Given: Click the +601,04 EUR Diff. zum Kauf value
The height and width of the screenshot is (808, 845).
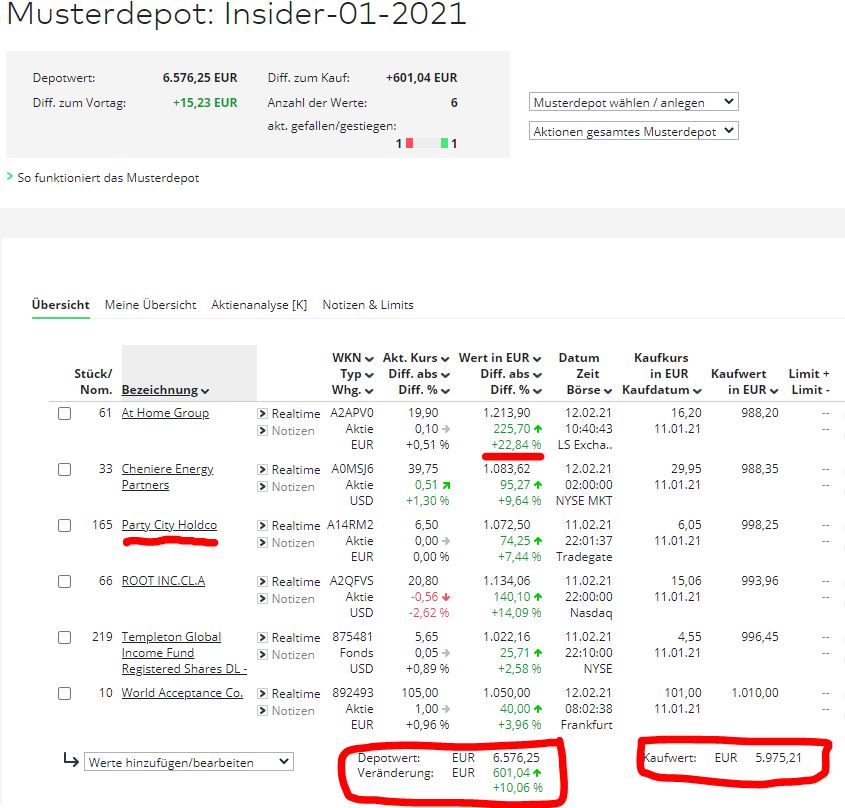Looking at the screenshot, I should tap(421, 78).
